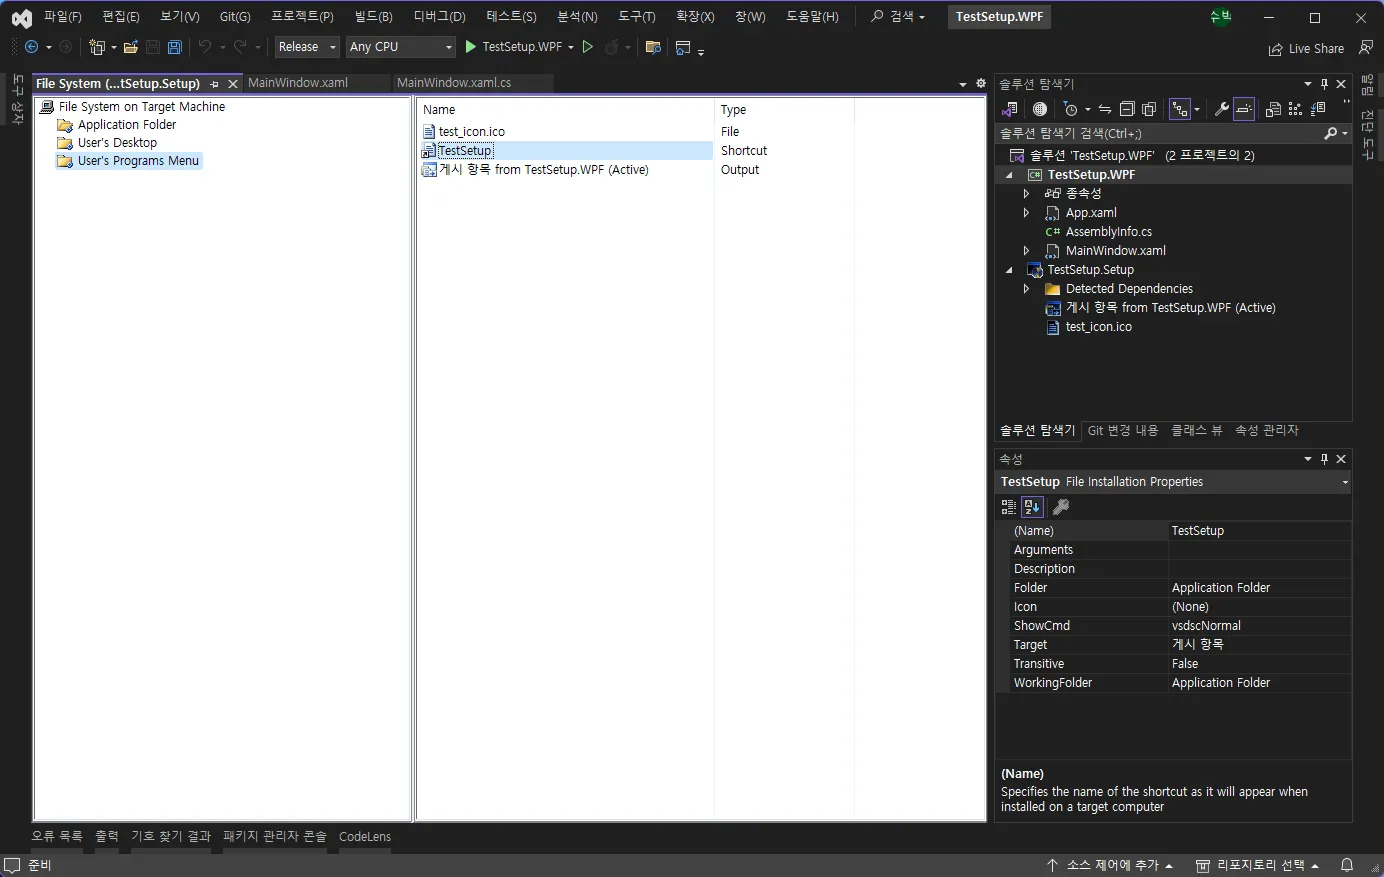
Task: Click the feedback icon next to Live Share
Action: pyautogui.click(x=1366, y=48)
